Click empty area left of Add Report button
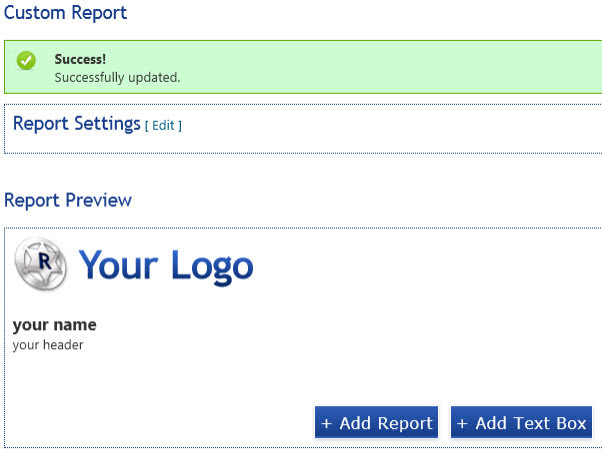602x453 pixels. click(x=160, y=422)
